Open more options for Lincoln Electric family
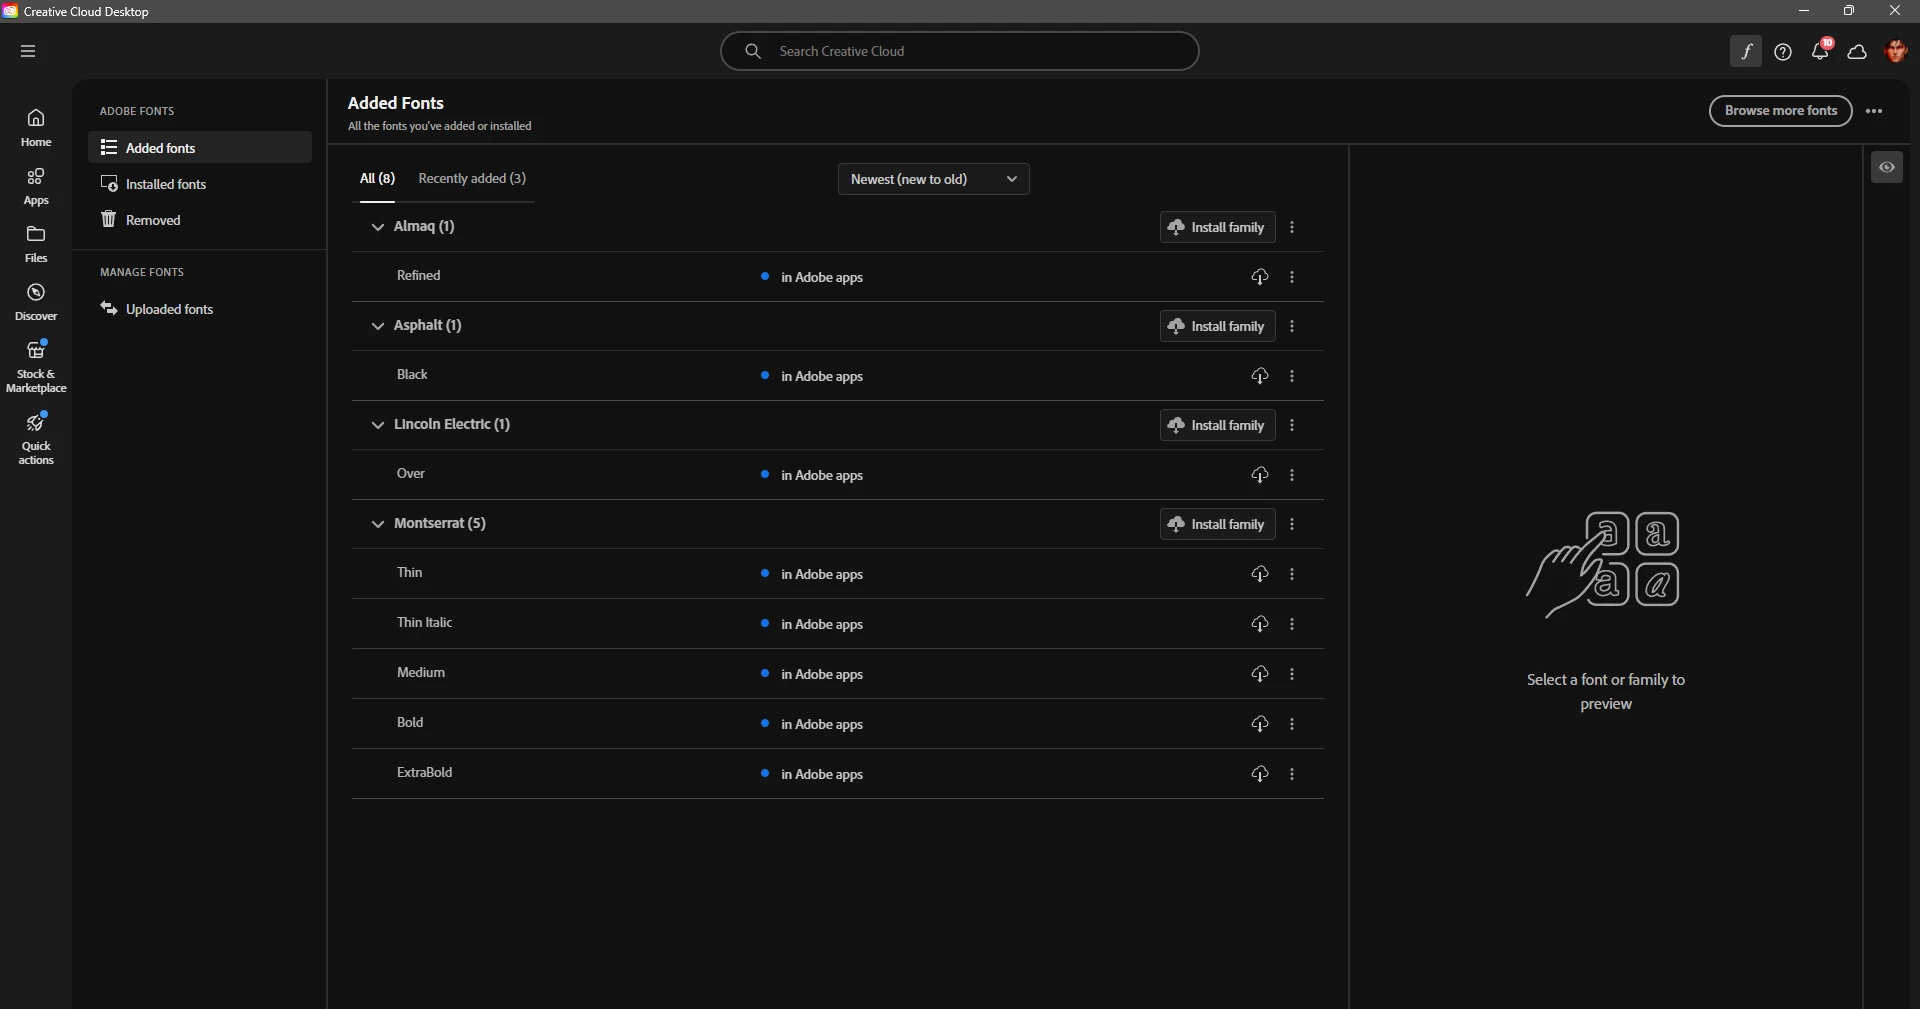This screenshot has width=1920, height=1009. coord(1292,425)
